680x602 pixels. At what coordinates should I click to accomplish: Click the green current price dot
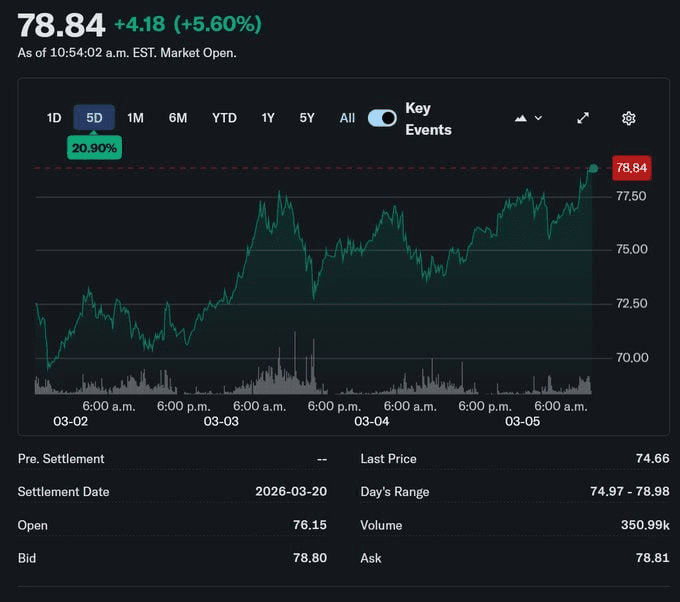point(593,168)
